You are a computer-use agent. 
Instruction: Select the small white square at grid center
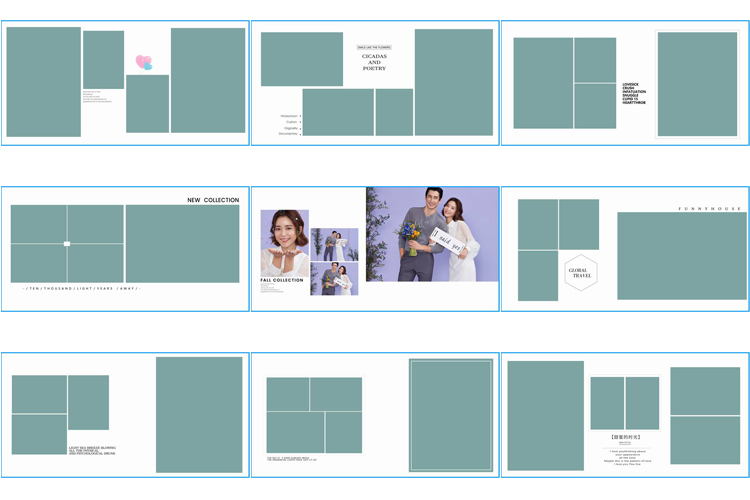coord(67,244)
